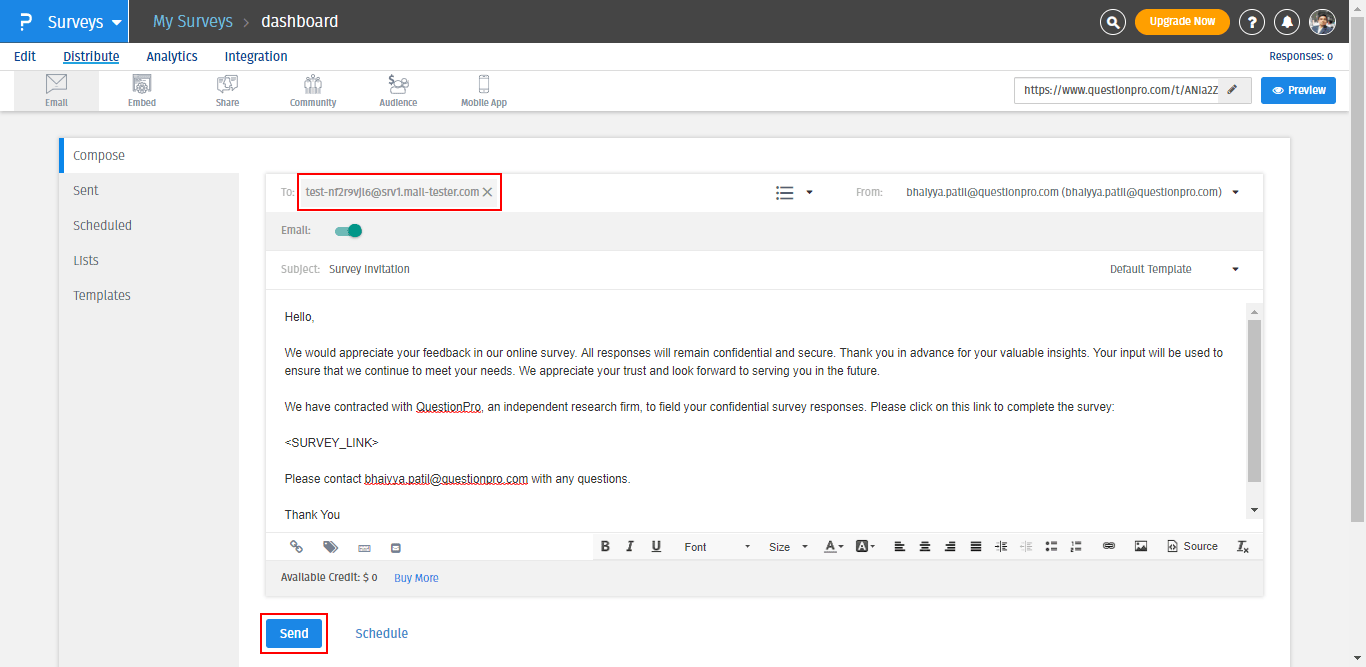Click the search magnifier icon in header
The width and height of the screenshot is (1366, 667).
pos(1112,22)
